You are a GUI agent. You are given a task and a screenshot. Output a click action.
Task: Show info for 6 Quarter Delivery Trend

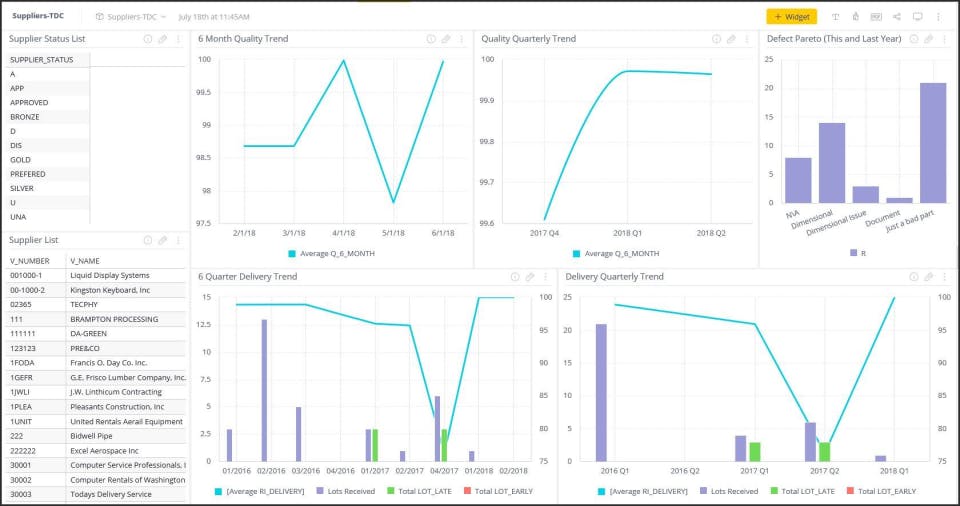[x=515, y=277]
